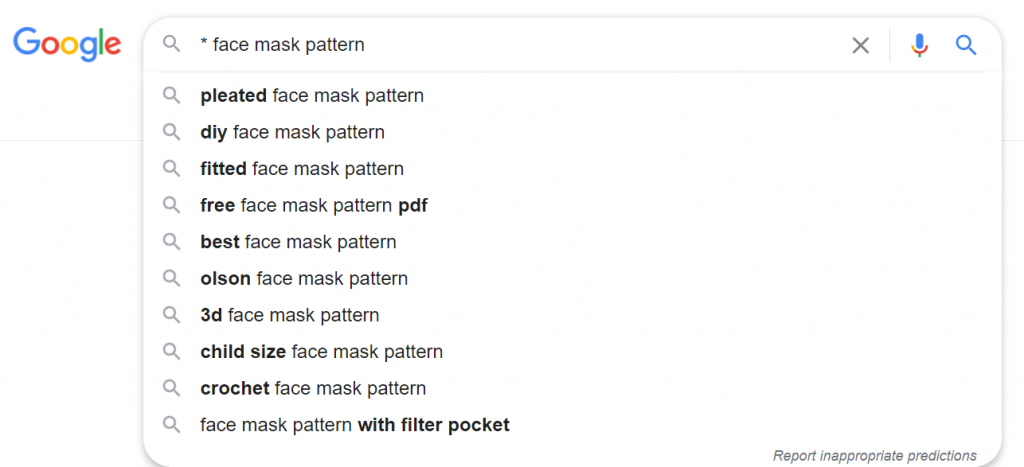Select "olson face mask pattern" suggestion
The height and width of the screenshot is (467, 1024).
pyautogui.click(x=304, y=279)
